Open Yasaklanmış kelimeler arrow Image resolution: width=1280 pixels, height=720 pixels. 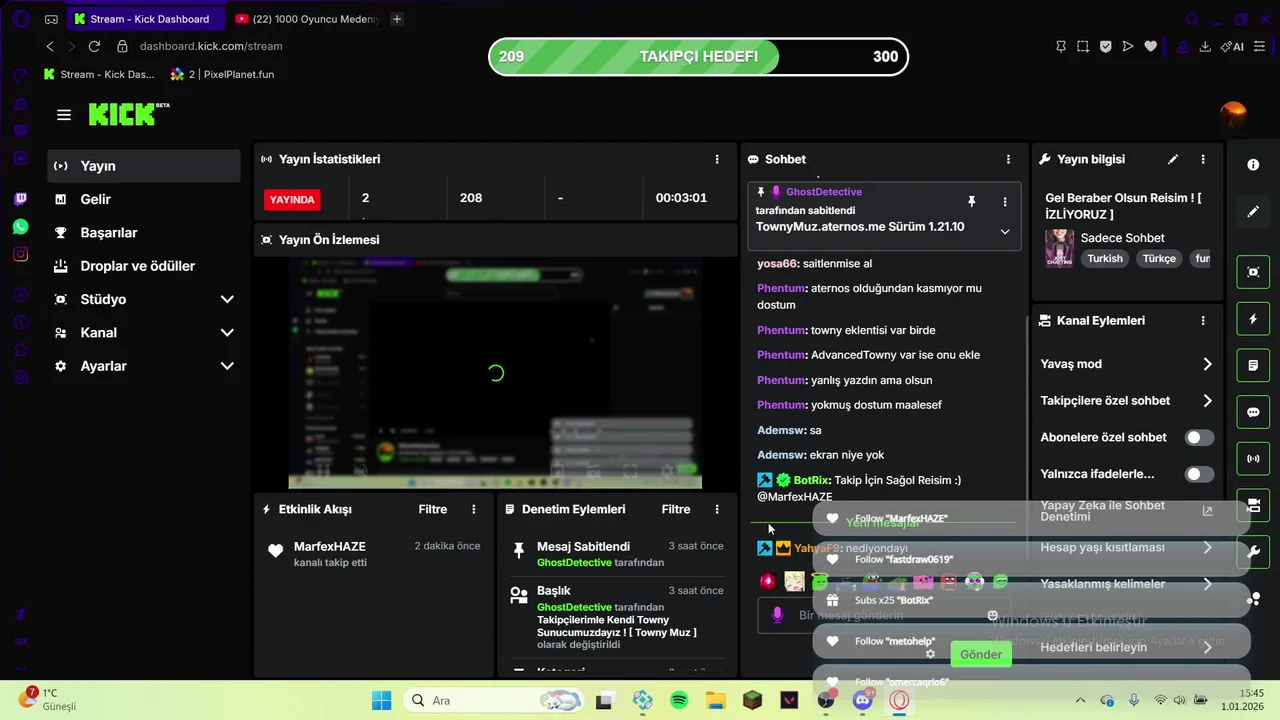coord(1207,584)
